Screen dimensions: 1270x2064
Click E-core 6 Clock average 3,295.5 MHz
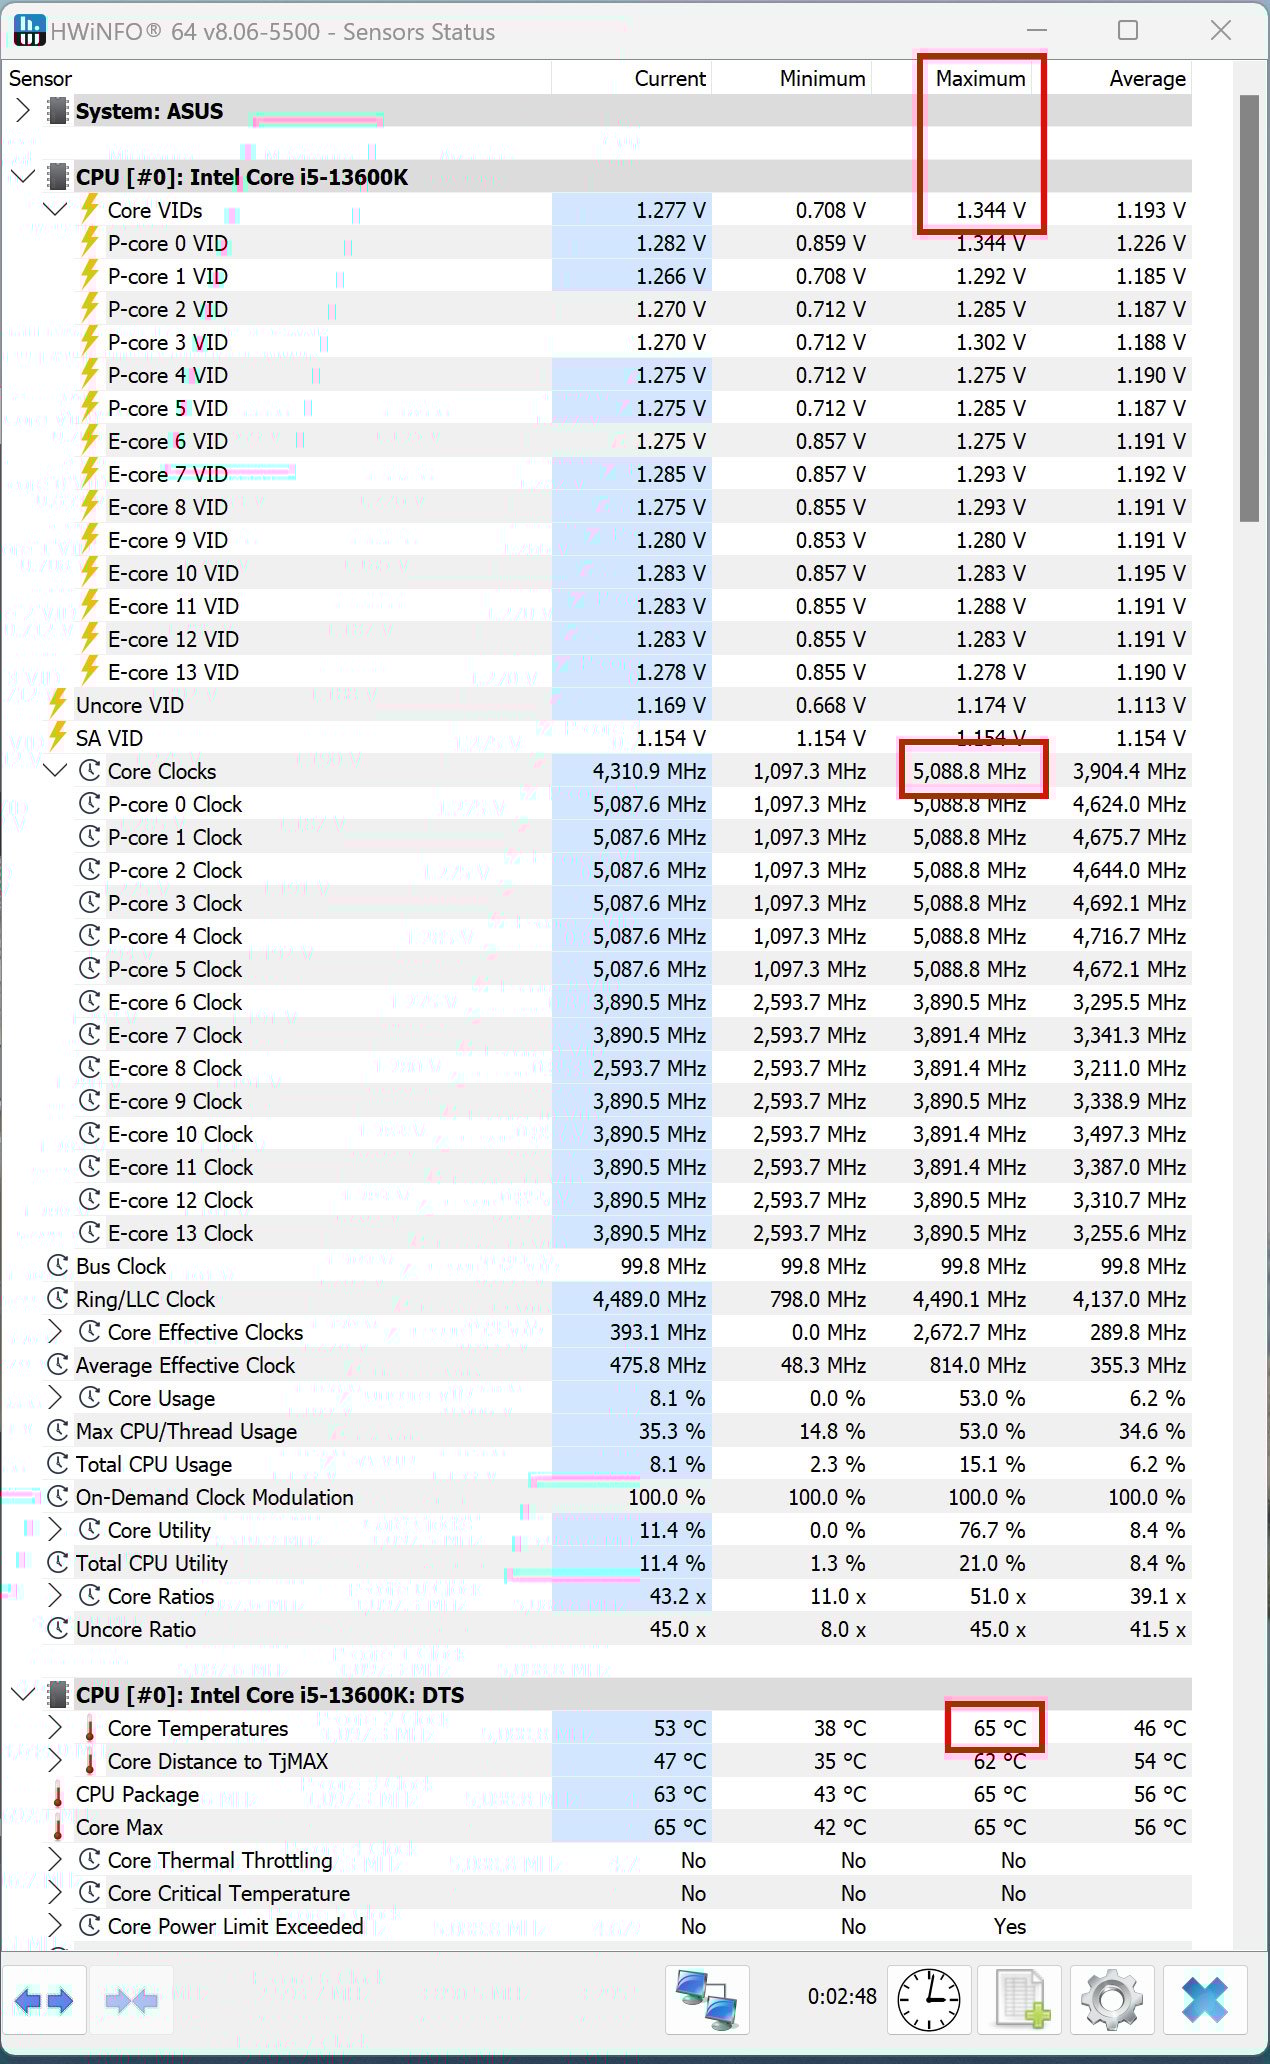[1129, 1002]
